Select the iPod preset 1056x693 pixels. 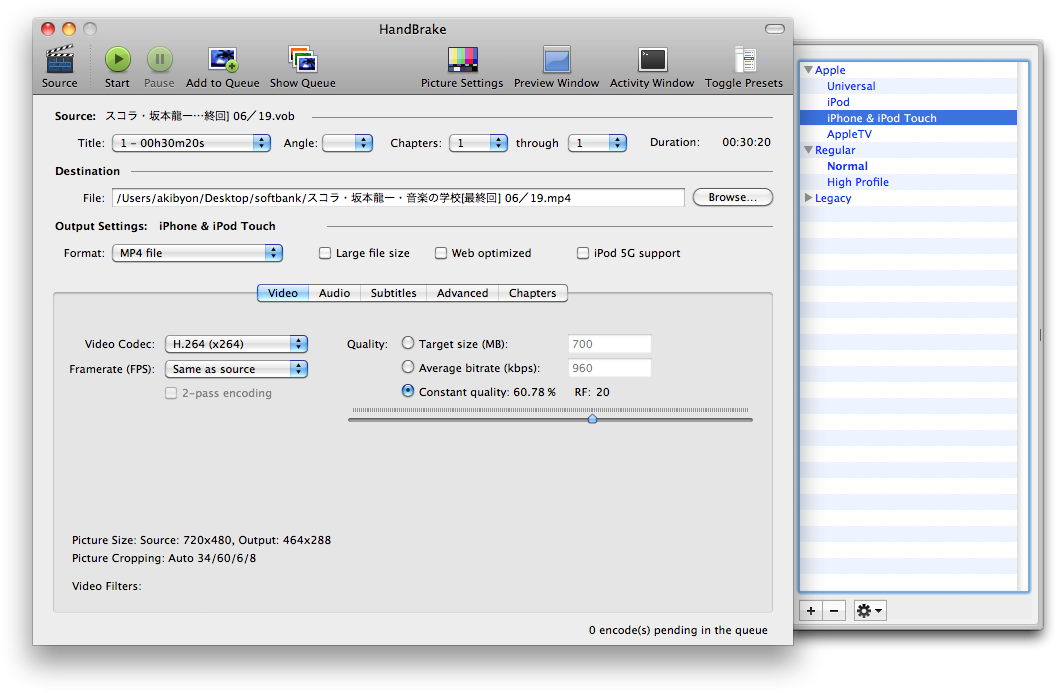tap(838, 102)
